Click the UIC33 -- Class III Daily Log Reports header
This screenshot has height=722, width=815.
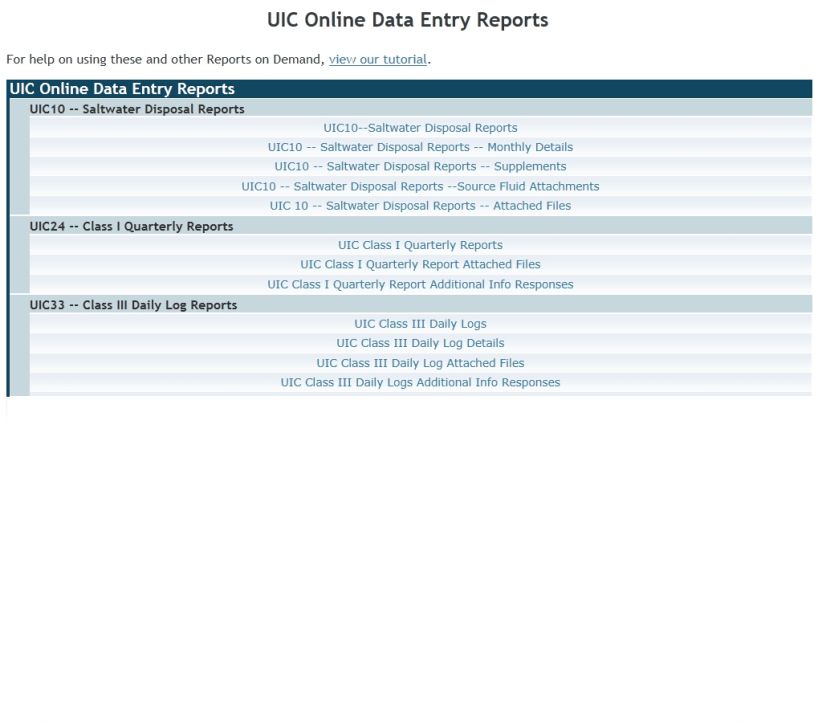click(133, 305)
